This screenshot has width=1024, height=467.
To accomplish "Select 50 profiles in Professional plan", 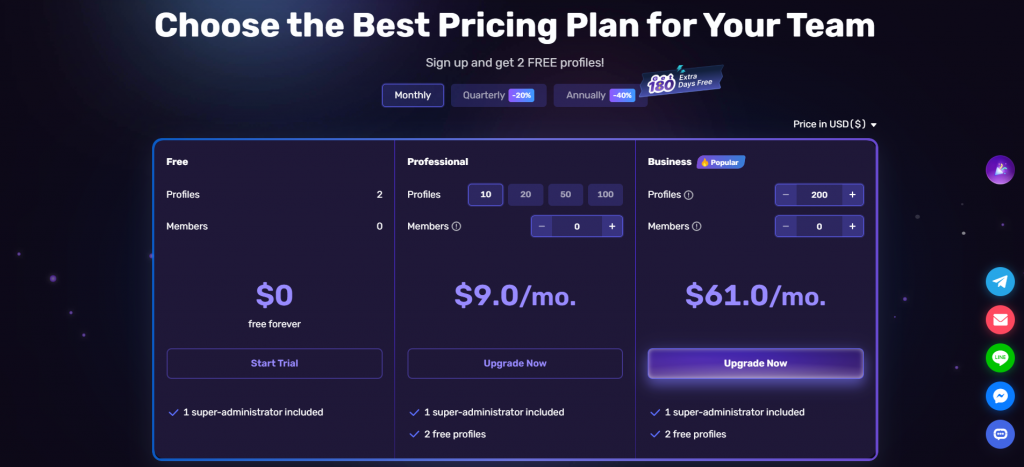I will [565, 195].
